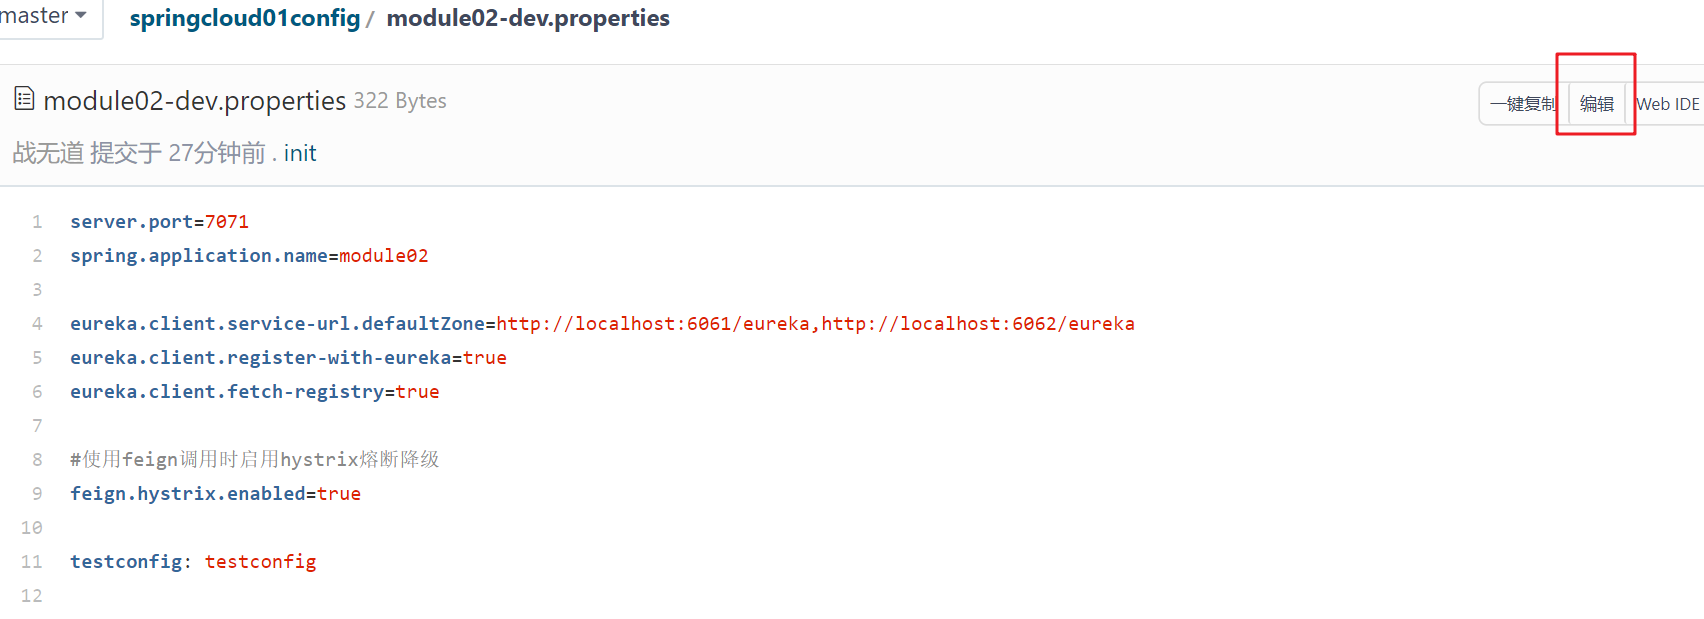Click the server.port=7071 code line
Screen dimensions: 1704x619
pyautogui.click(x=159, y=222)
